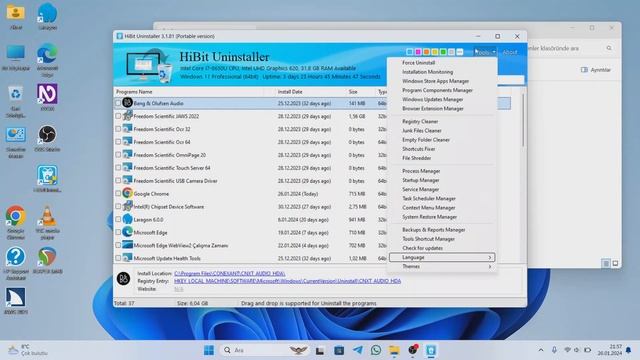Screen dimensions: 640x360
Task: Show hidden icons in system tray
Action: (541, 350)
